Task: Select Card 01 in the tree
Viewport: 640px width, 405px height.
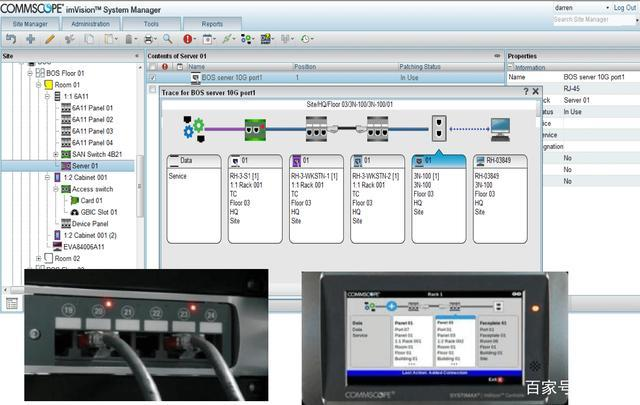Action: (x=91, y=200)
